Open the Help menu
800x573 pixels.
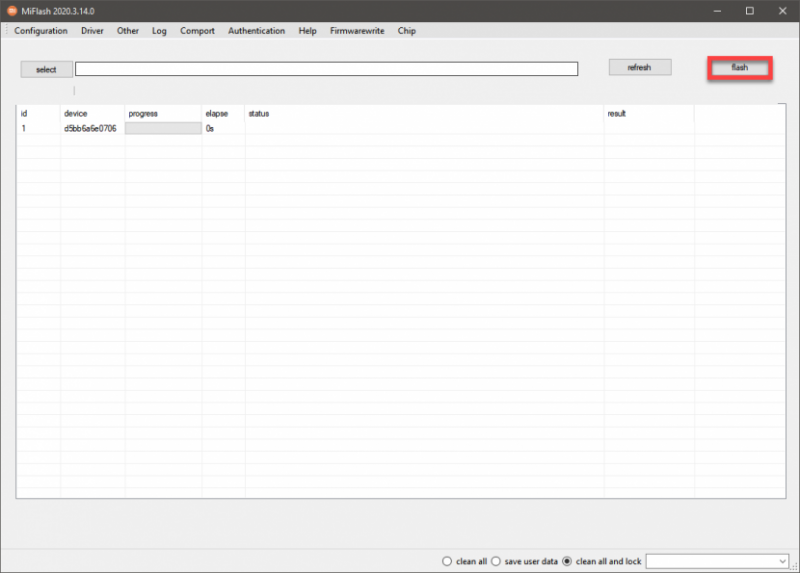(307, 31)
